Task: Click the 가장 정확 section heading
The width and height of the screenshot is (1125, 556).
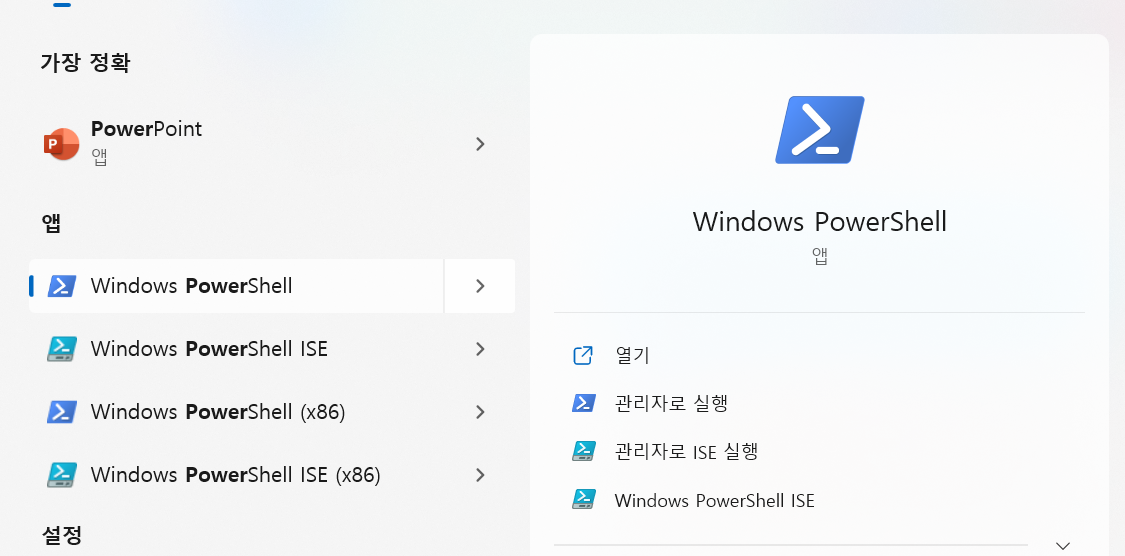Action: pyautogui.click(x=85, y=63)
